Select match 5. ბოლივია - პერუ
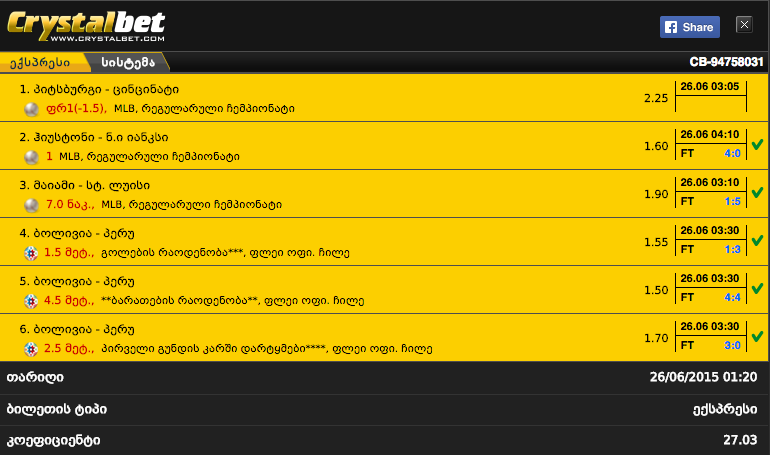 pyautogui.click(x=77, y=282)
